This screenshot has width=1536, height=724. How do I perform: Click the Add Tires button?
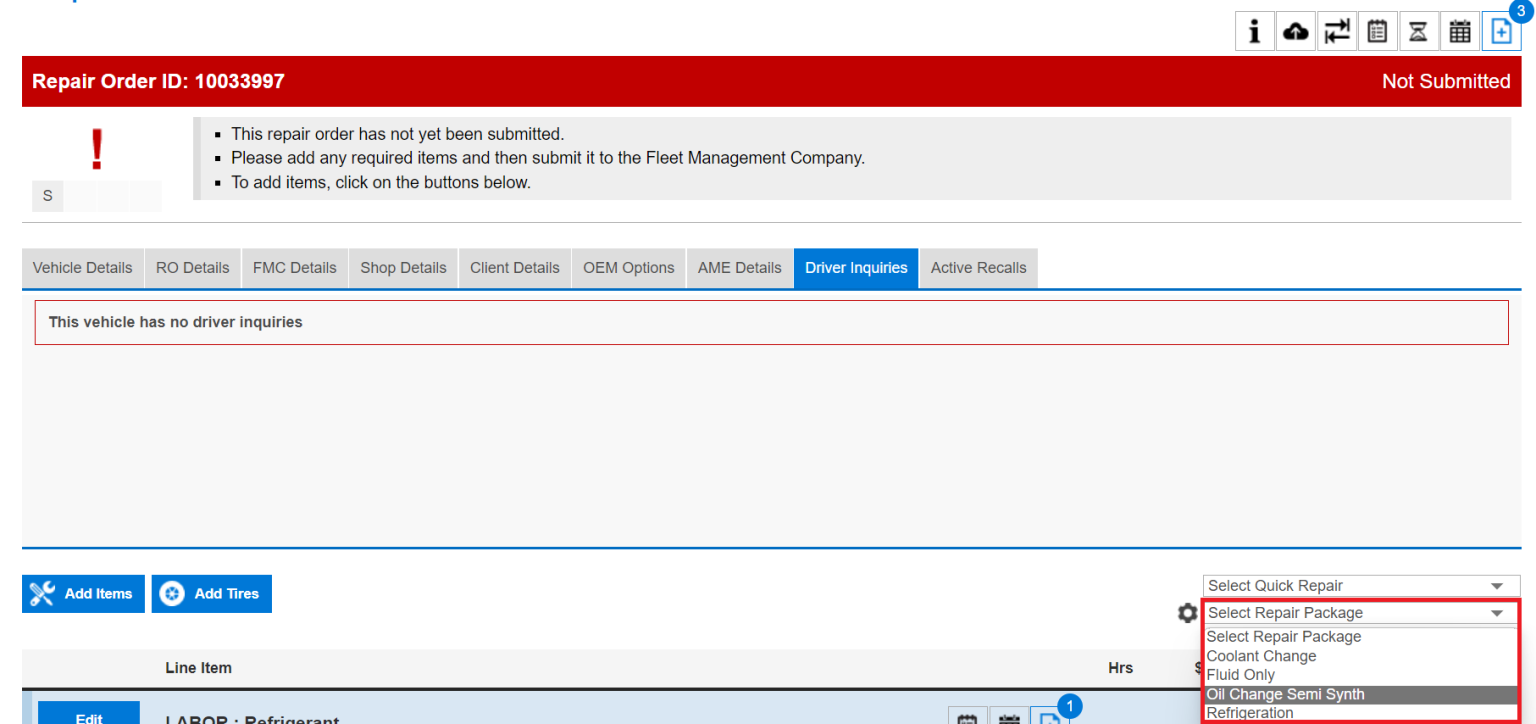[212, 594]
